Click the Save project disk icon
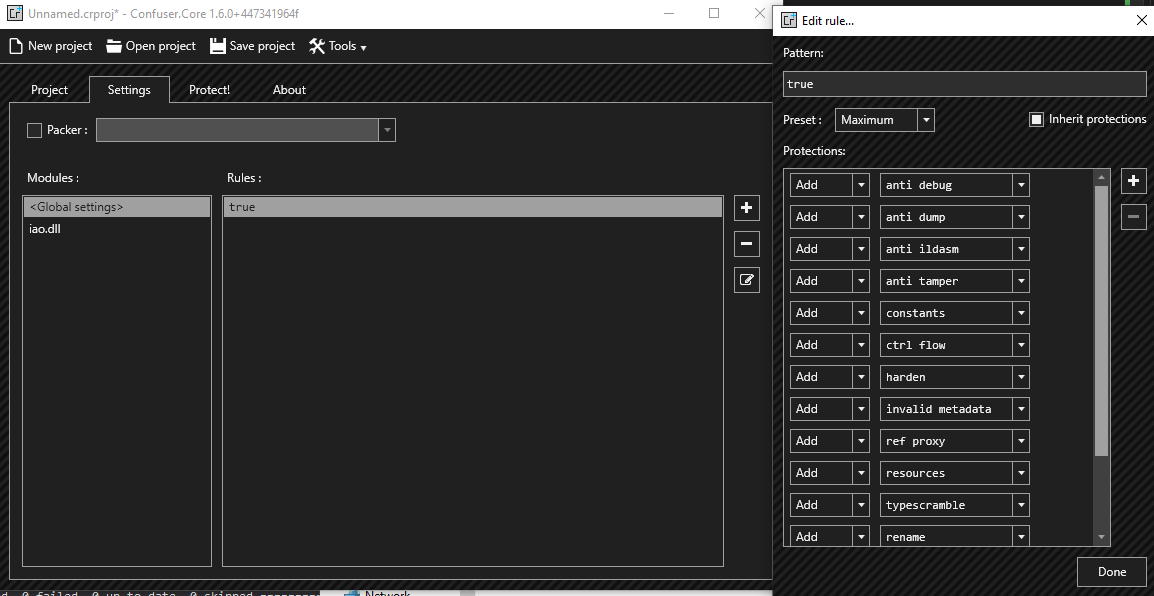The image size is (1154, 596). coord(218,46)
